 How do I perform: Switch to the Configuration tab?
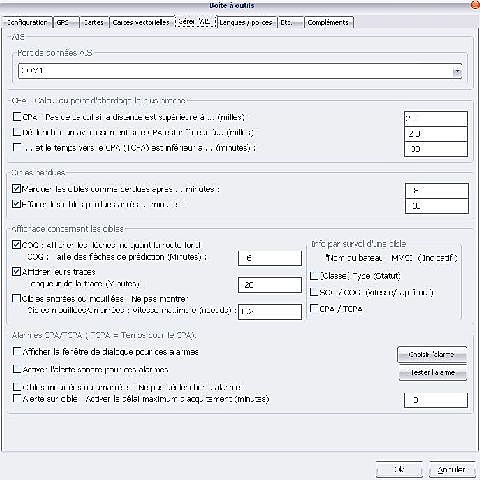tap(27, 22)
